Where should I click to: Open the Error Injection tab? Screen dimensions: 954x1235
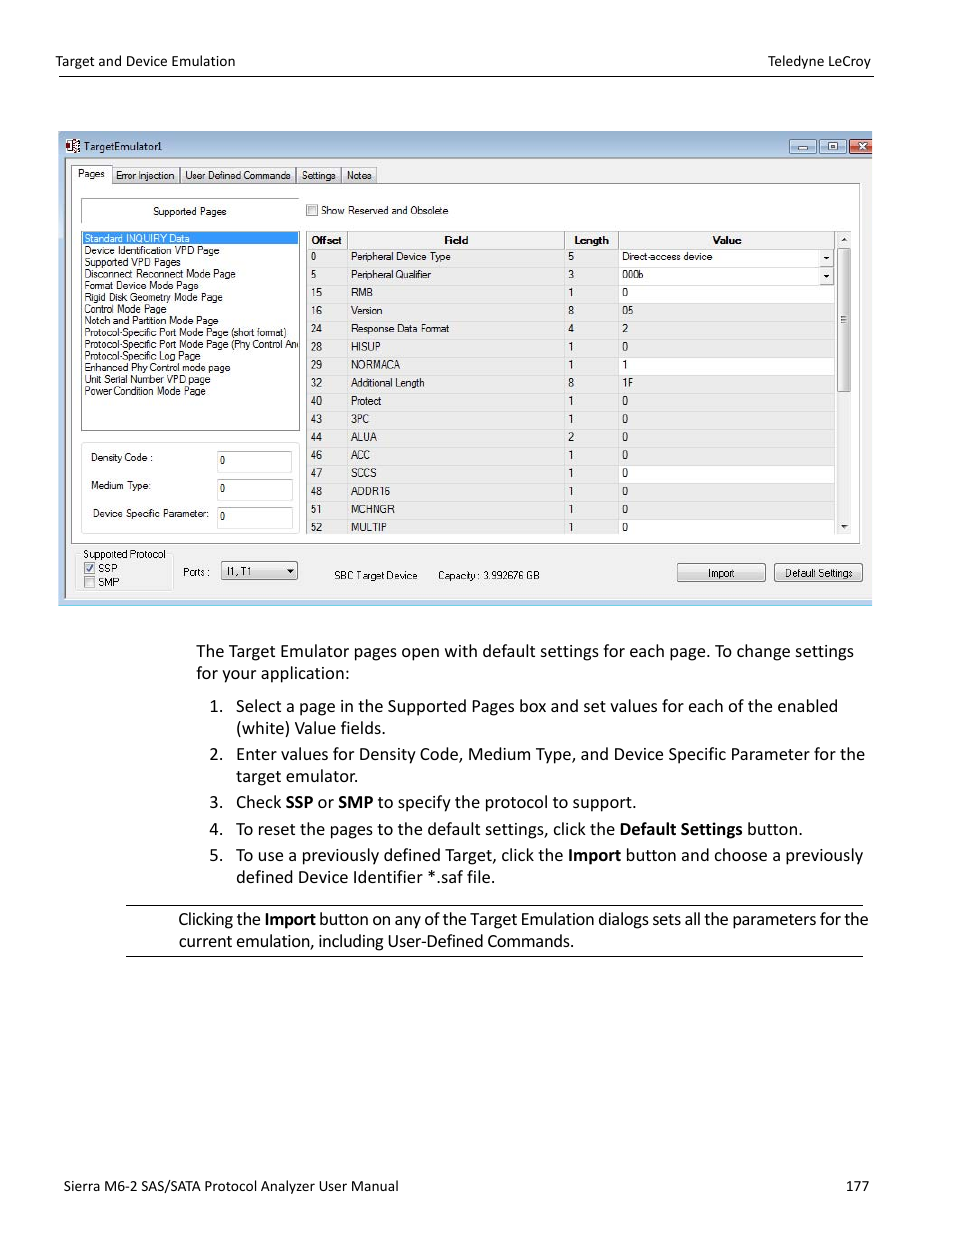[145, 175]
